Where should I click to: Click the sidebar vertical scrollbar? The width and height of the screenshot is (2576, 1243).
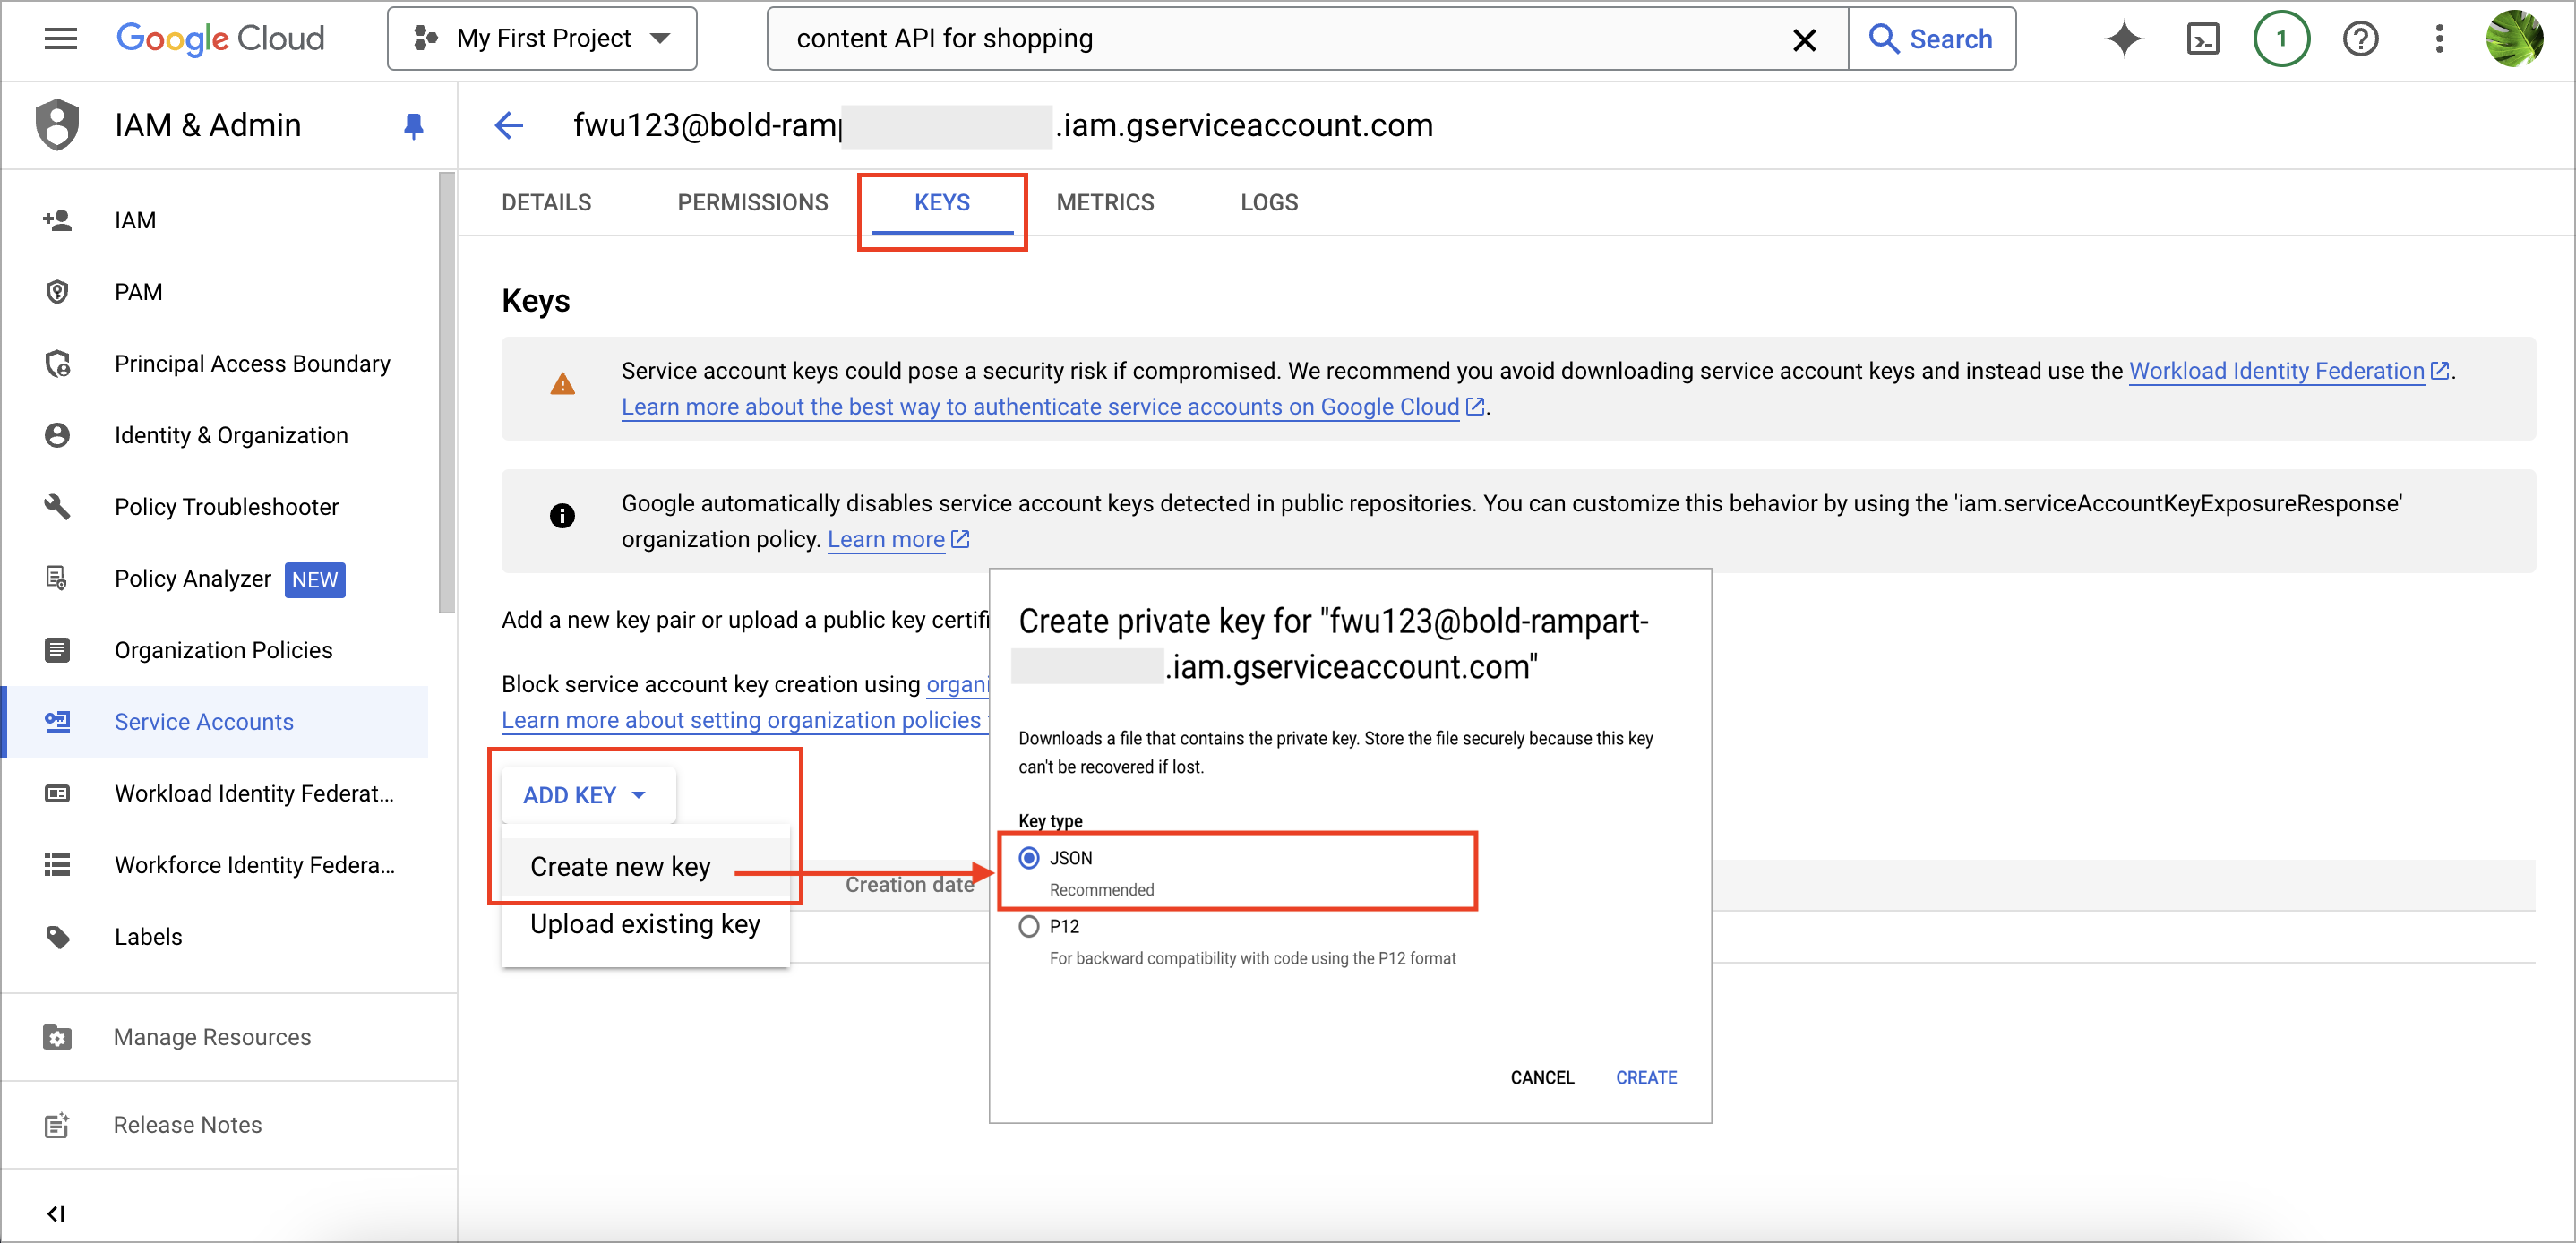coord(446,393)
